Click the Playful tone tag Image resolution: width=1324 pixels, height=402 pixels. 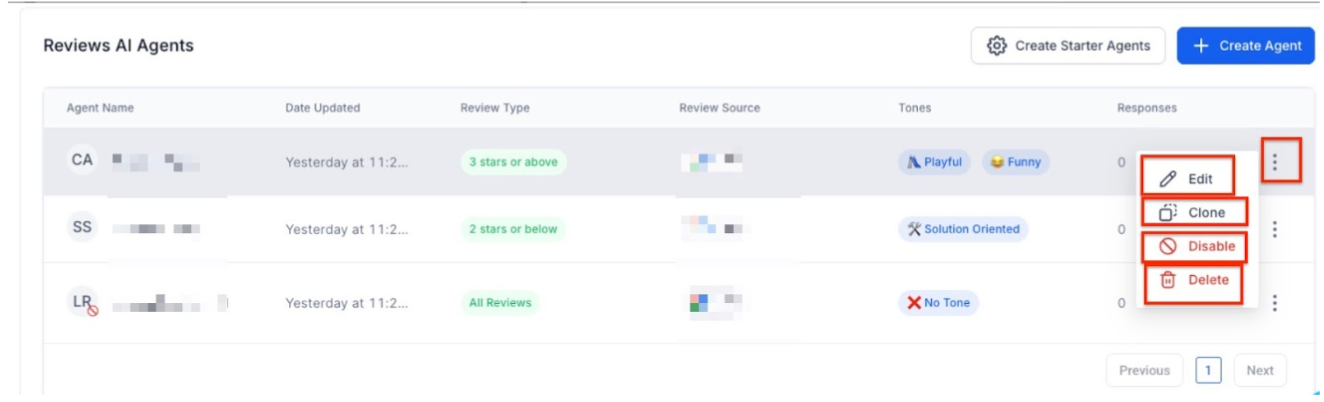934,162
